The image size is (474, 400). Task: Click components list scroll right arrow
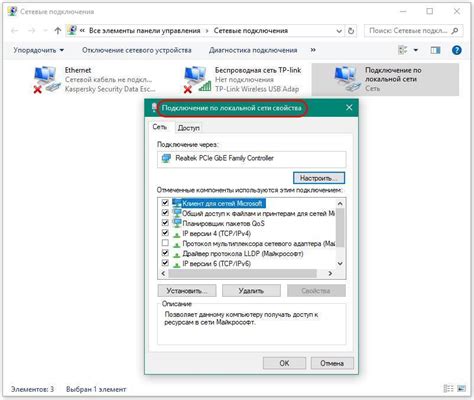pyautogui.click(x=330, y=273)
